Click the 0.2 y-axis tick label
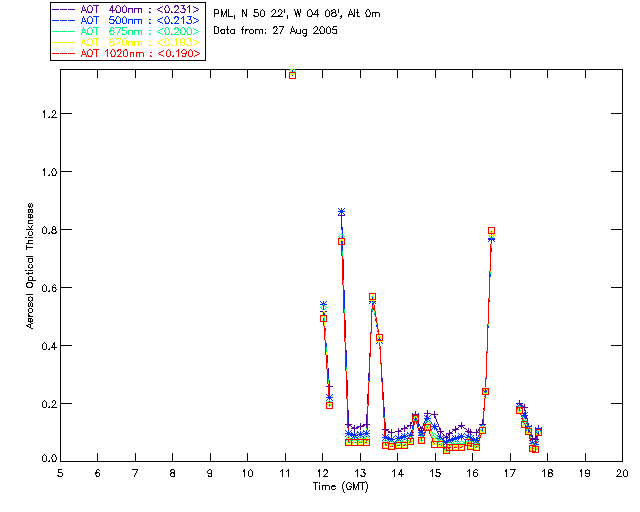Viewport: 640px width, 512px height. click(49, 404)
